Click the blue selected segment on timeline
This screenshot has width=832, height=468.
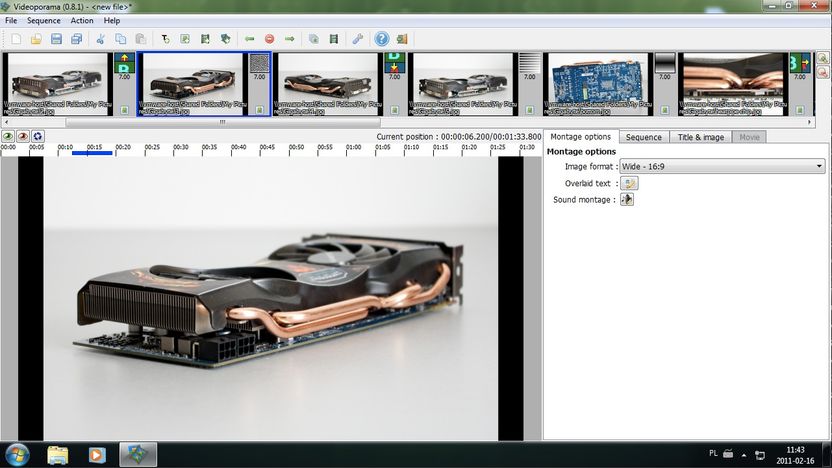coord(92,153)
